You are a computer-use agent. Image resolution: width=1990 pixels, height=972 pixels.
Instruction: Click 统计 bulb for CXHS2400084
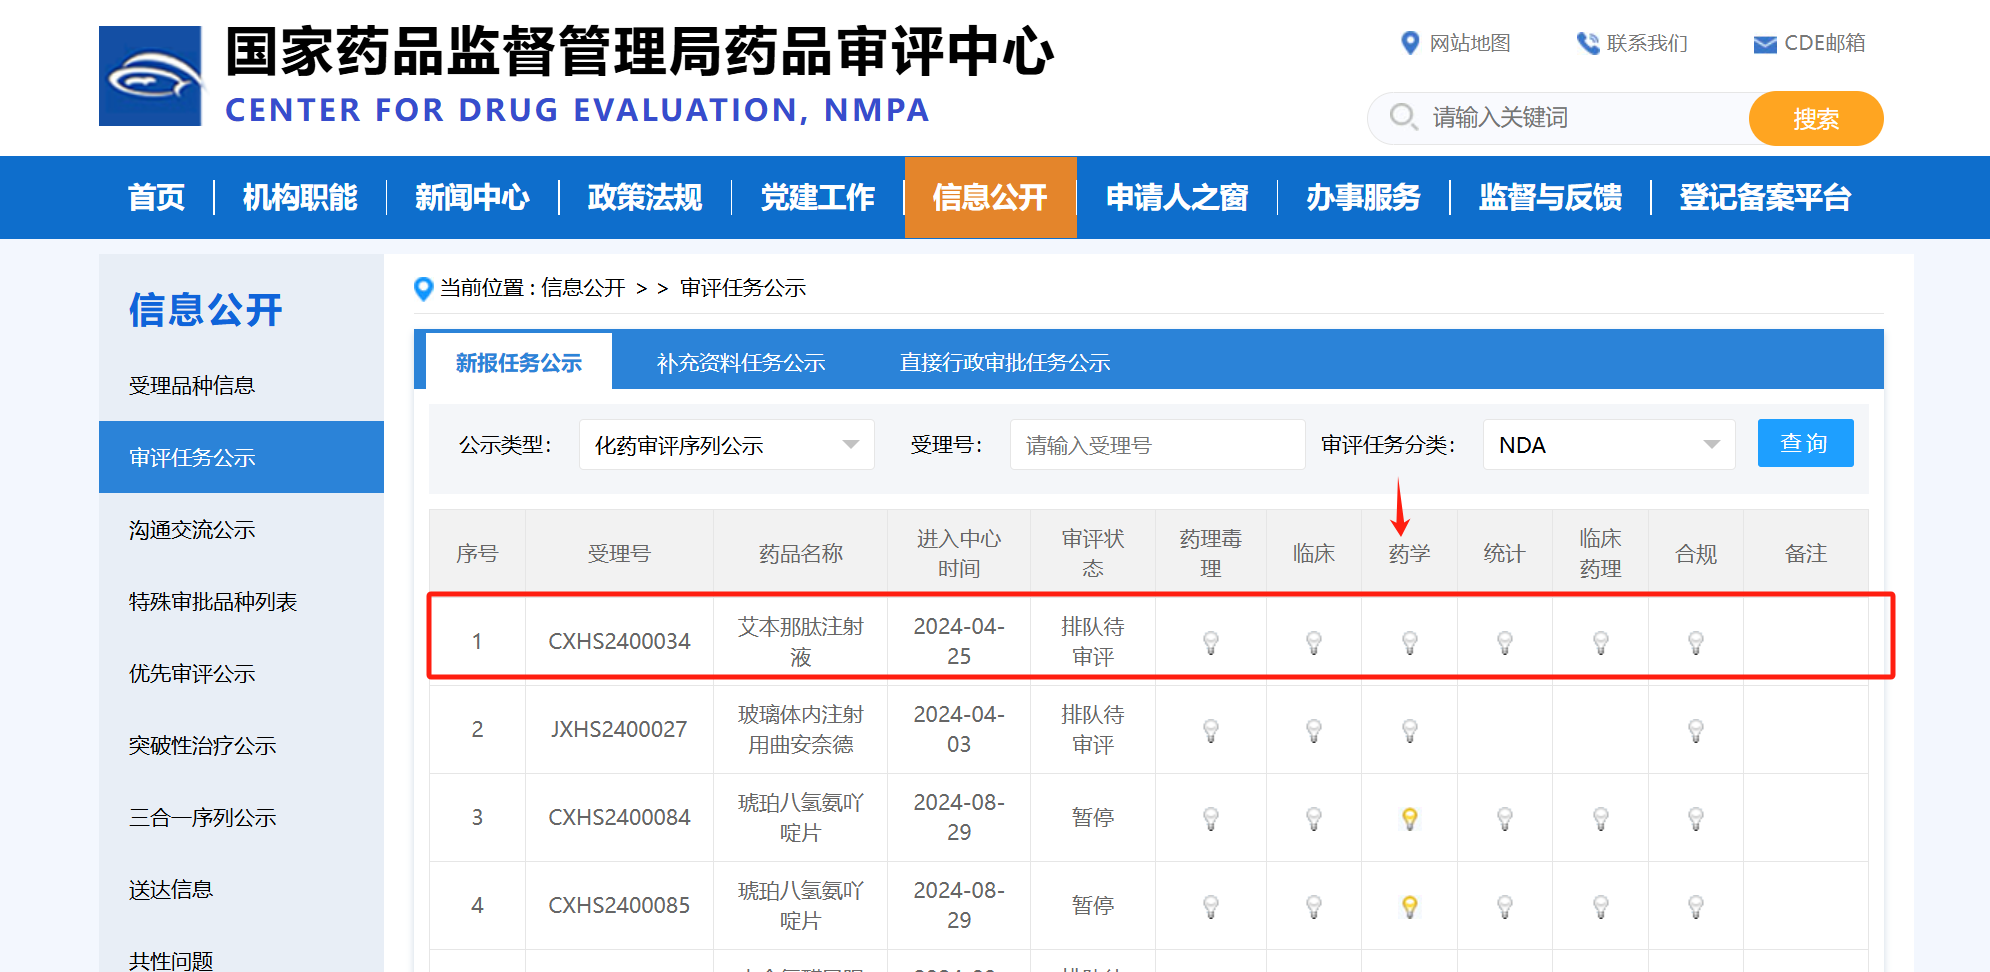click(1505, 818)
